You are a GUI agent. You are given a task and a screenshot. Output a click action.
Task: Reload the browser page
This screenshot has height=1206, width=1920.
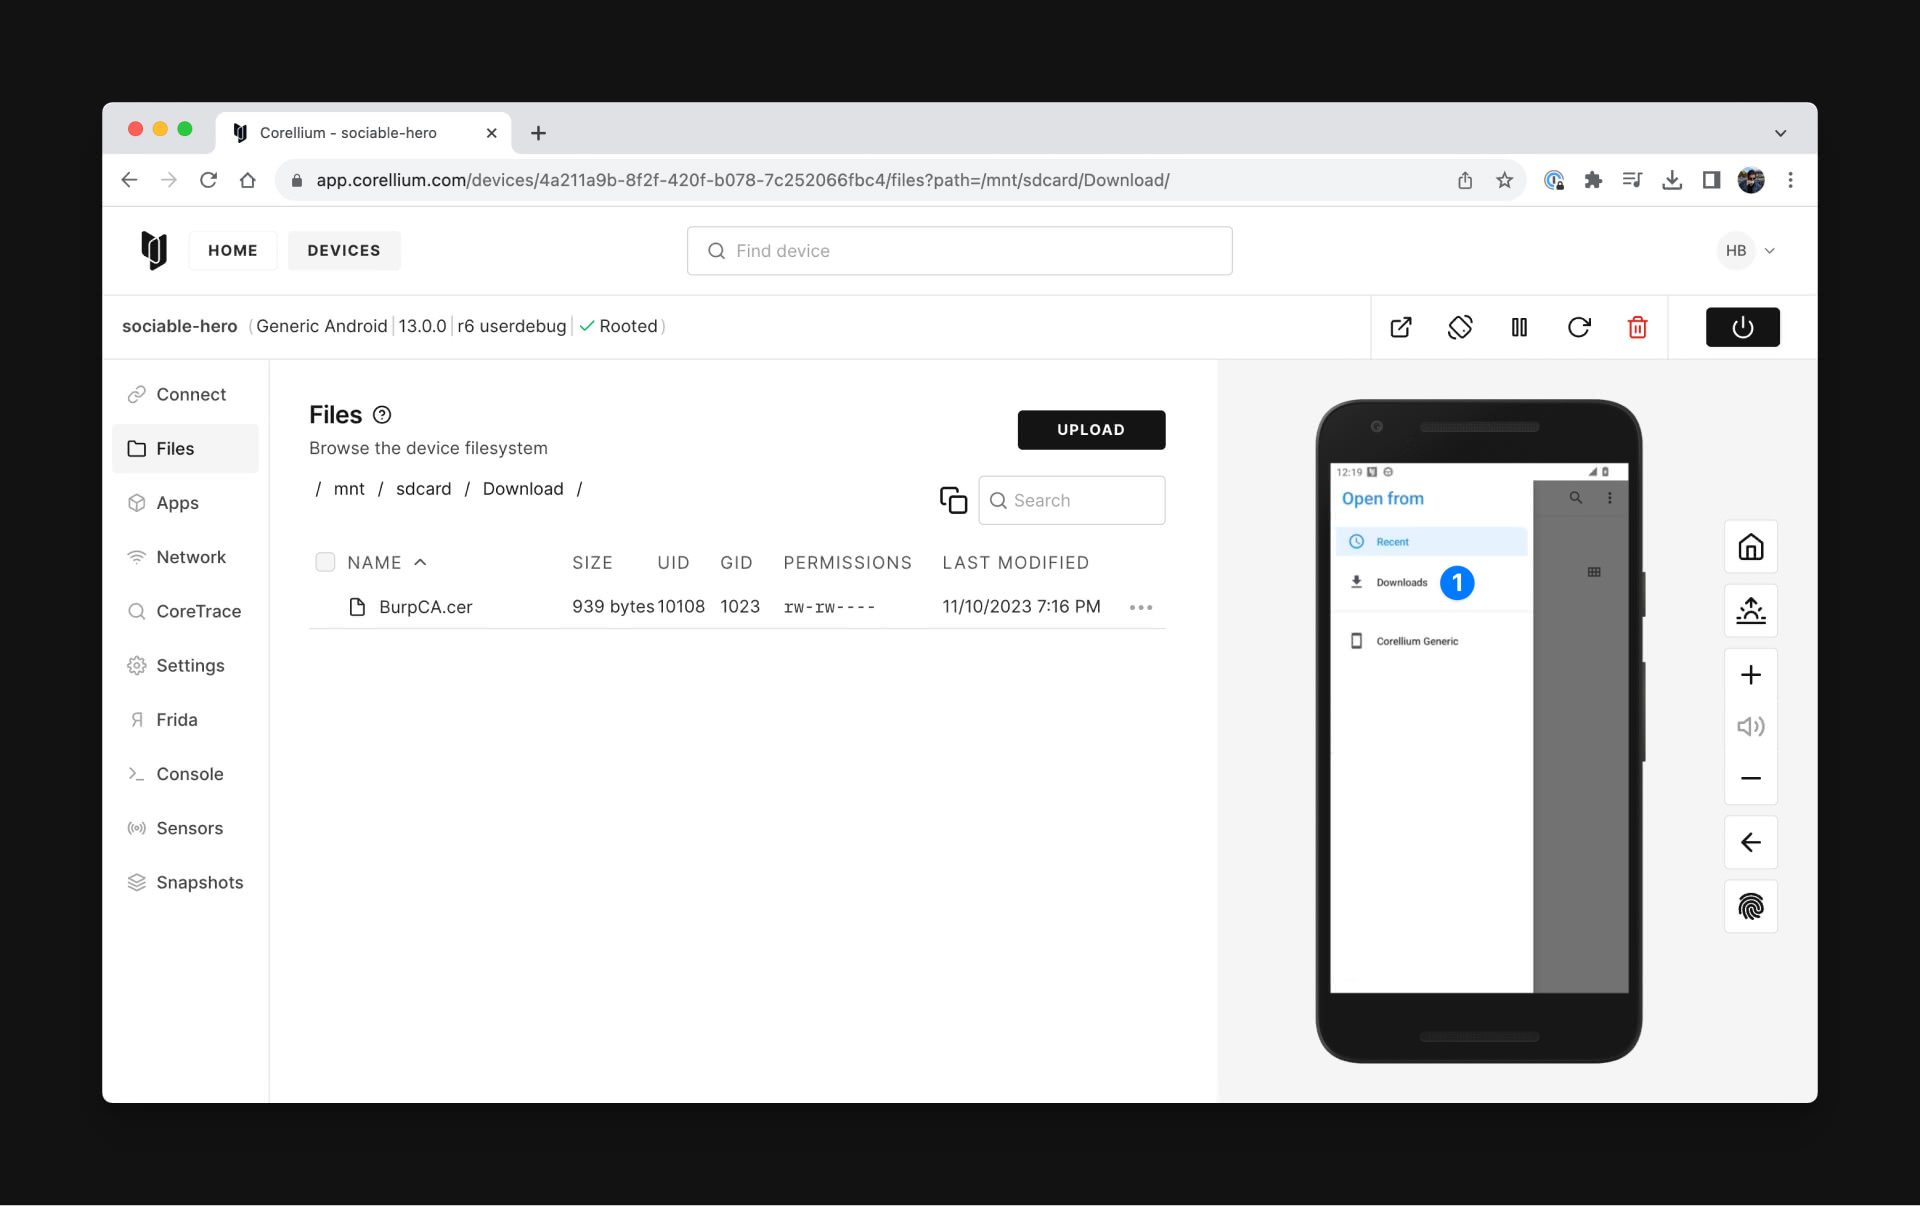(208, 180)
